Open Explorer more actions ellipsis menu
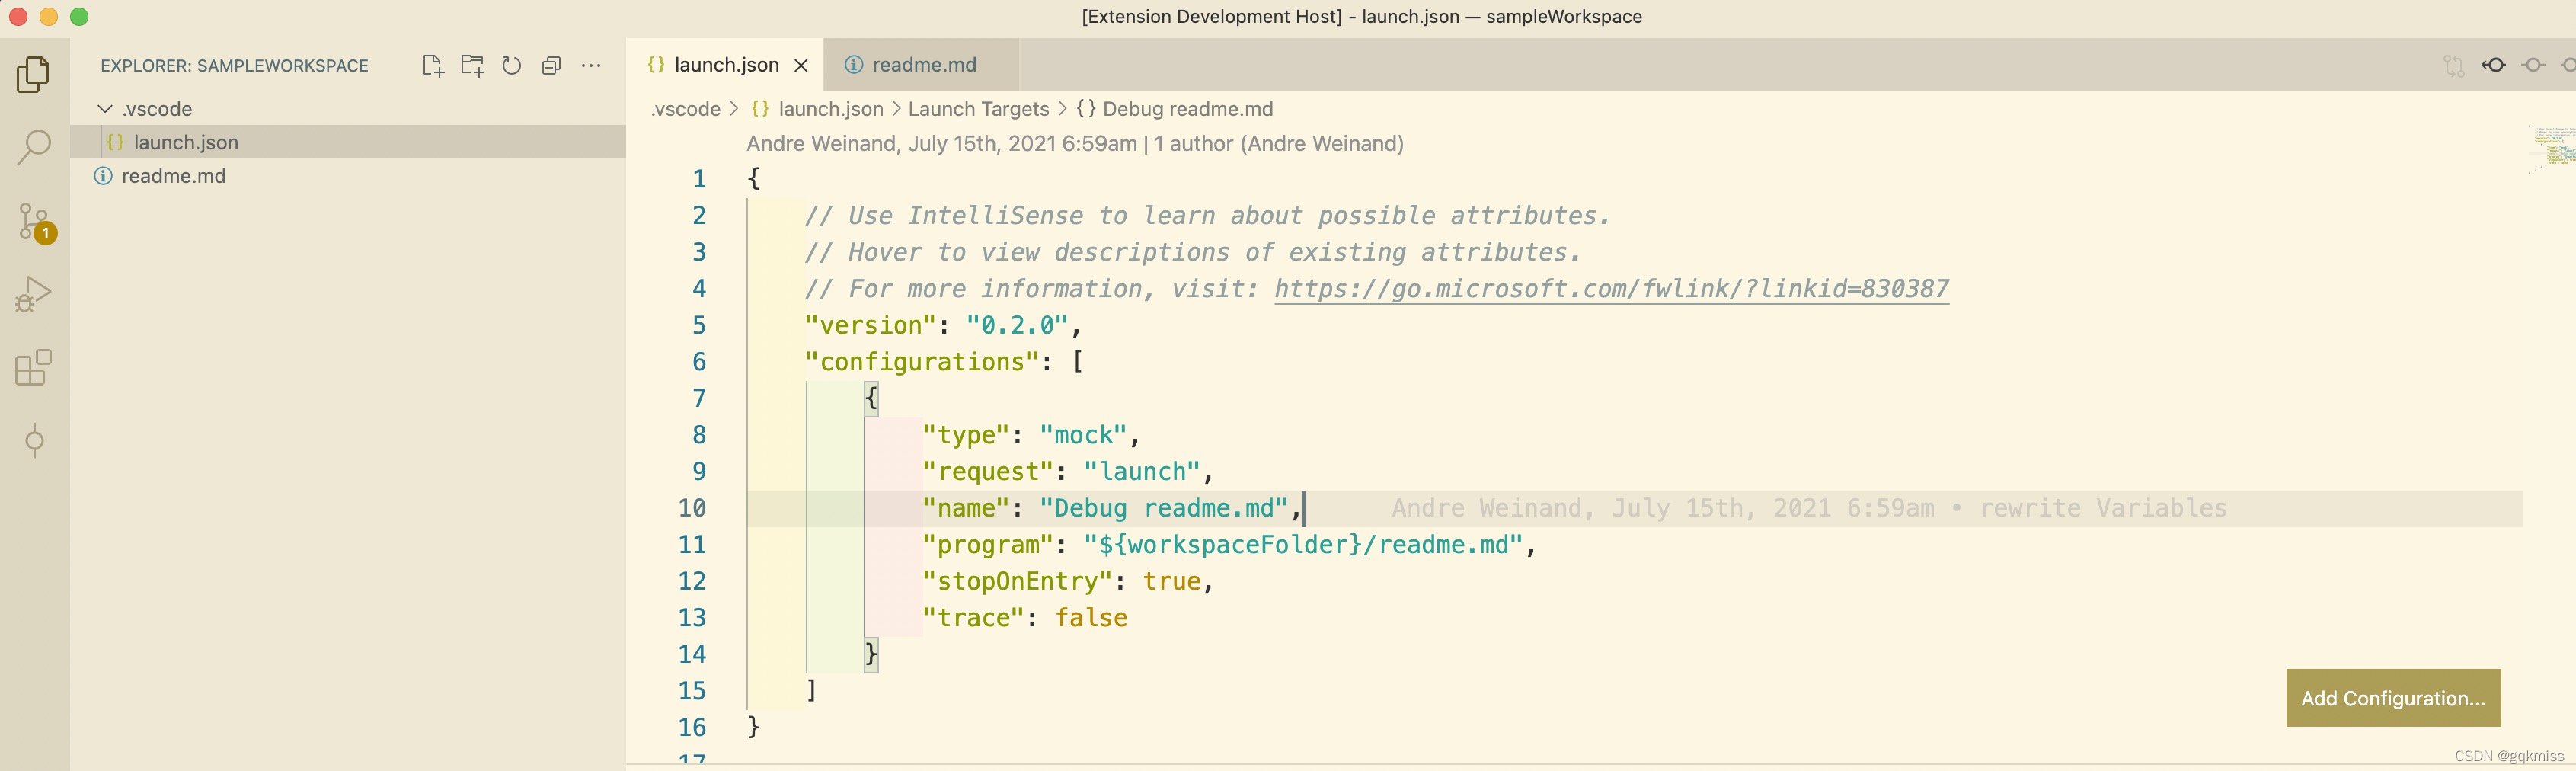This screenshot has width=2576, height=771. pos(591,66)
